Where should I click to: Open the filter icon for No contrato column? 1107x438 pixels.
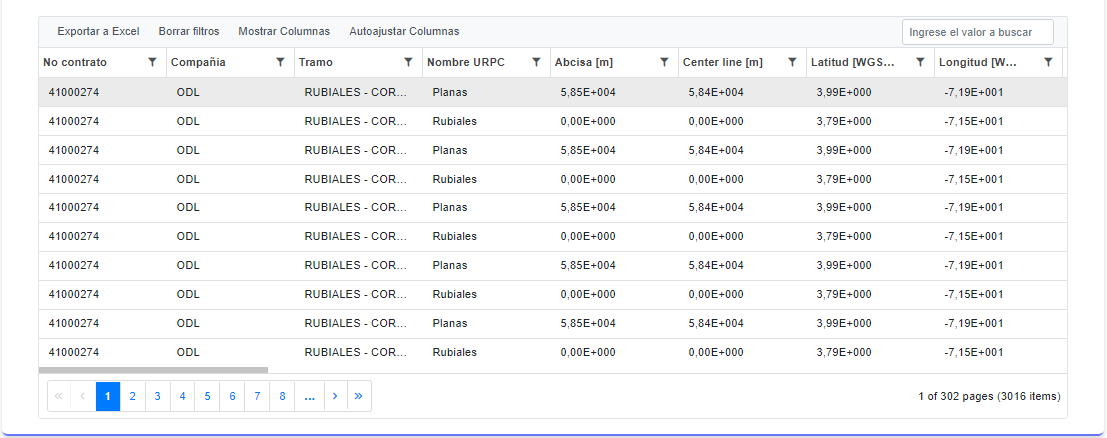click(152, 62)
